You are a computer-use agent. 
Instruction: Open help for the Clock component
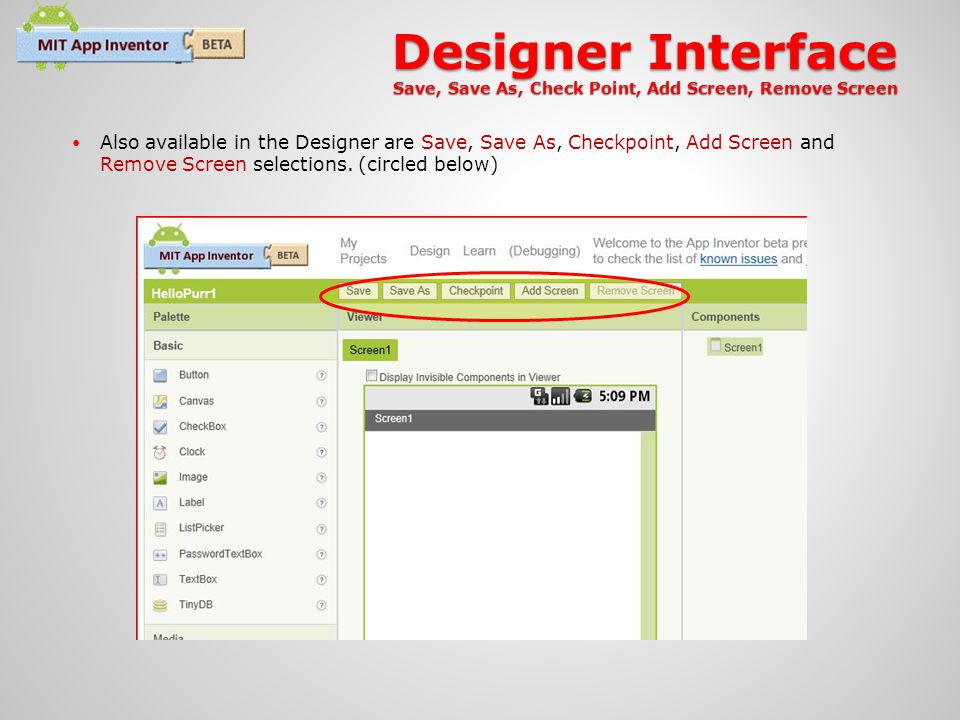click(321, 452)
